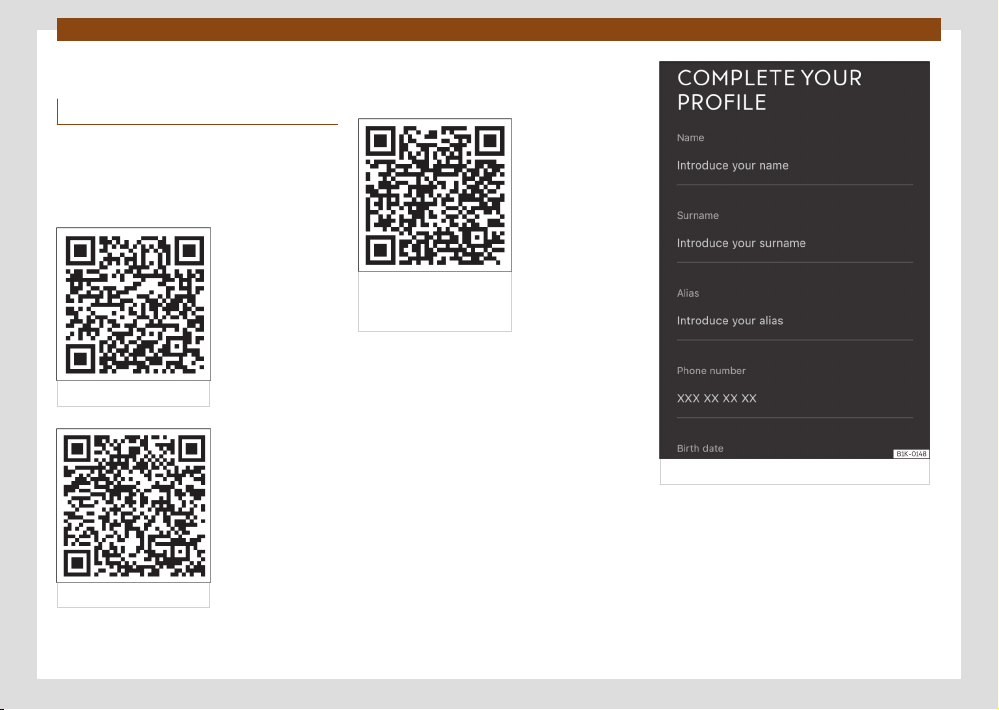Click the 'Alias' field label
Viewport: 999px width, 710px height.
[687, 293]
